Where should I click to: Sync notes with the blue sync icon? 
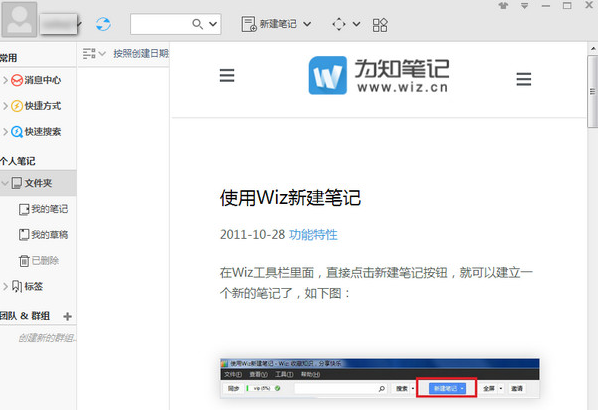coord(103,24)
